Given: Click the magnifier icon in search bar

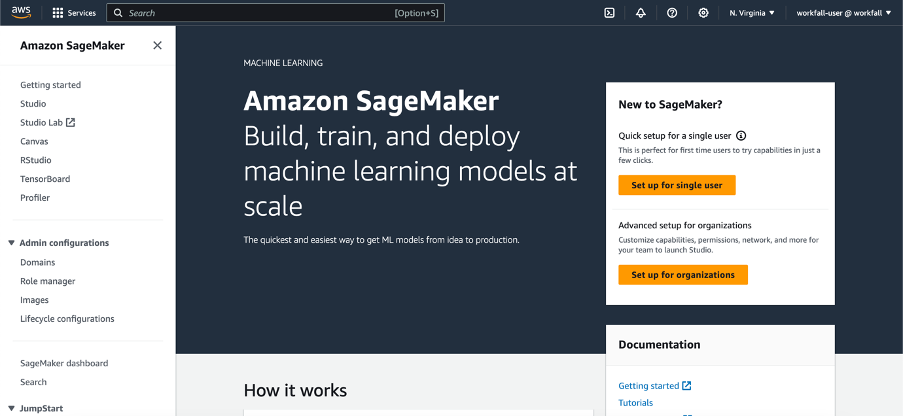Looking at the screenshot, I should pos(118,13).
